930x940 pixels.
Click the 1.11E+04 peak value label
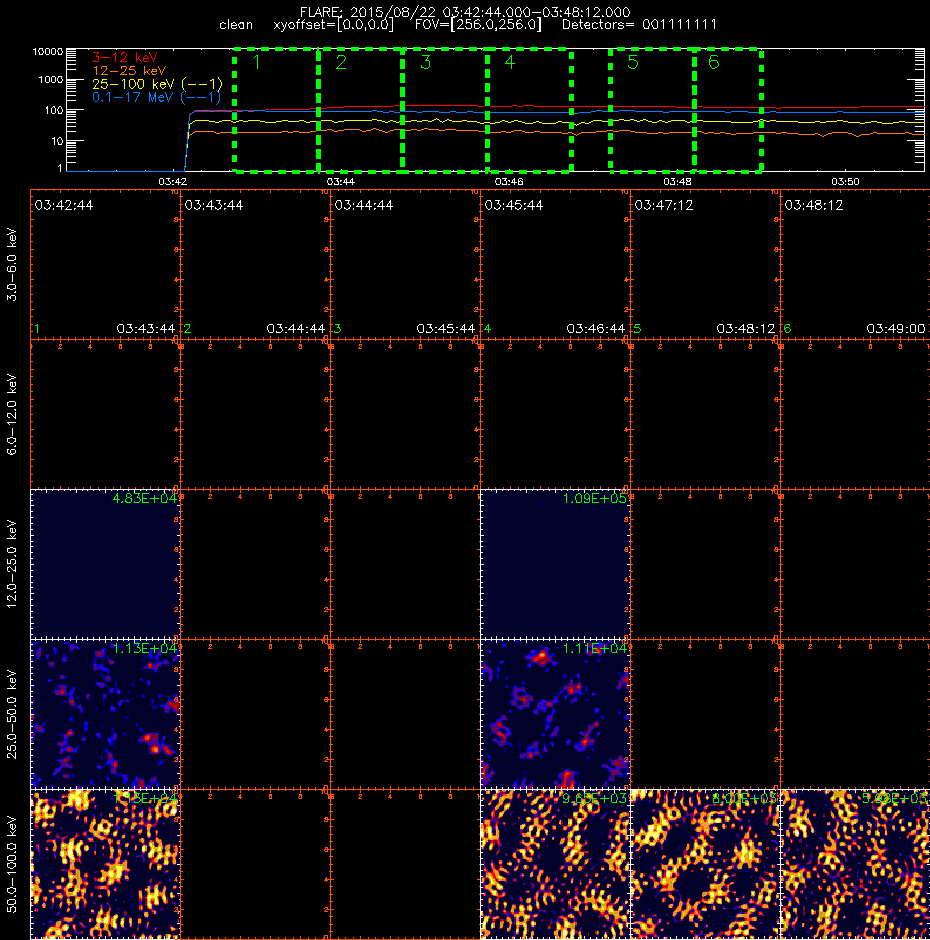pos(595,648)
